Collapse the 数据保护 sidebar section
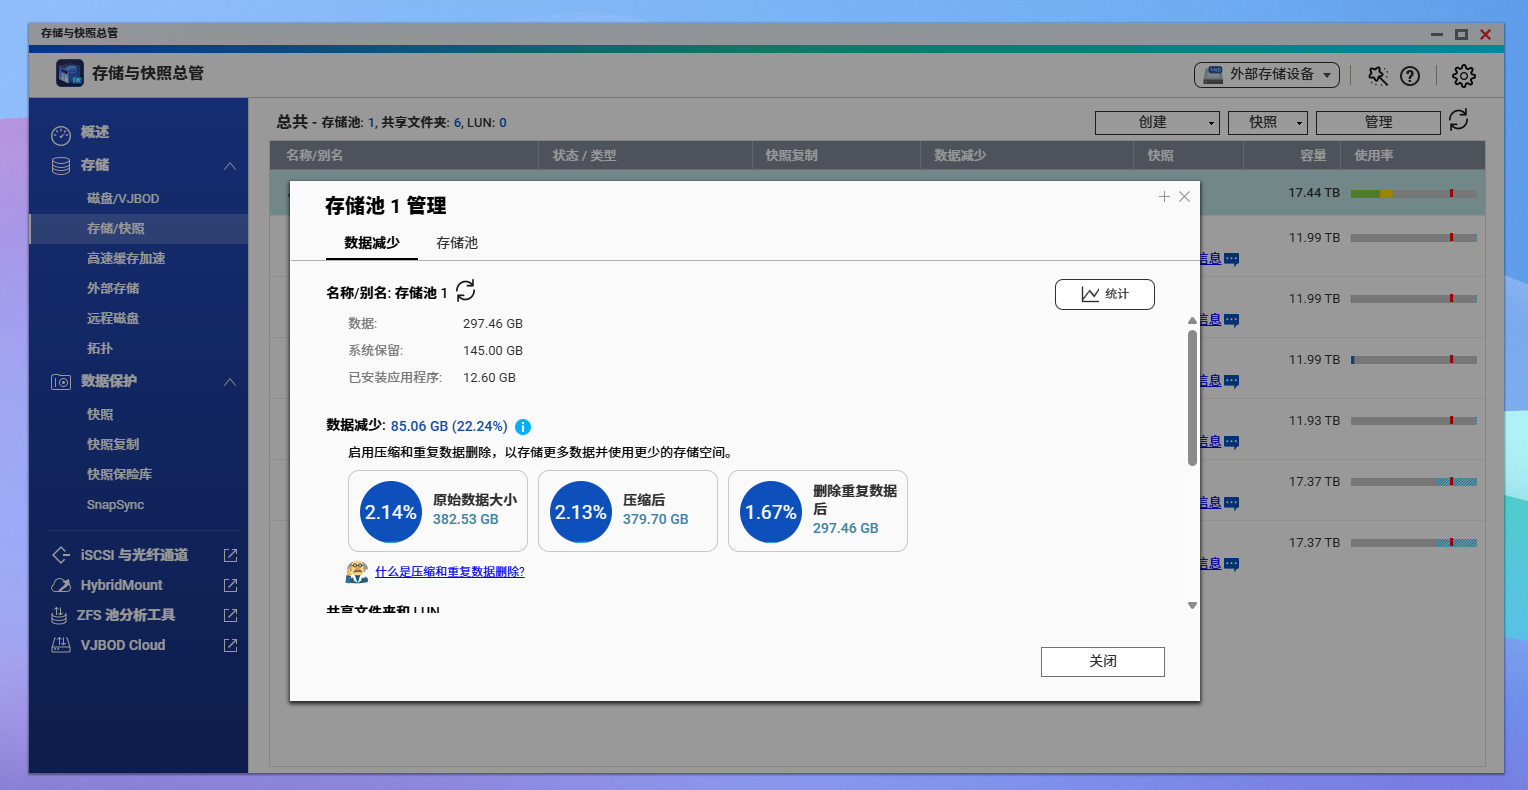Image resolution: width=1528 pixels, height=790 pixels. tap(230, 382)
